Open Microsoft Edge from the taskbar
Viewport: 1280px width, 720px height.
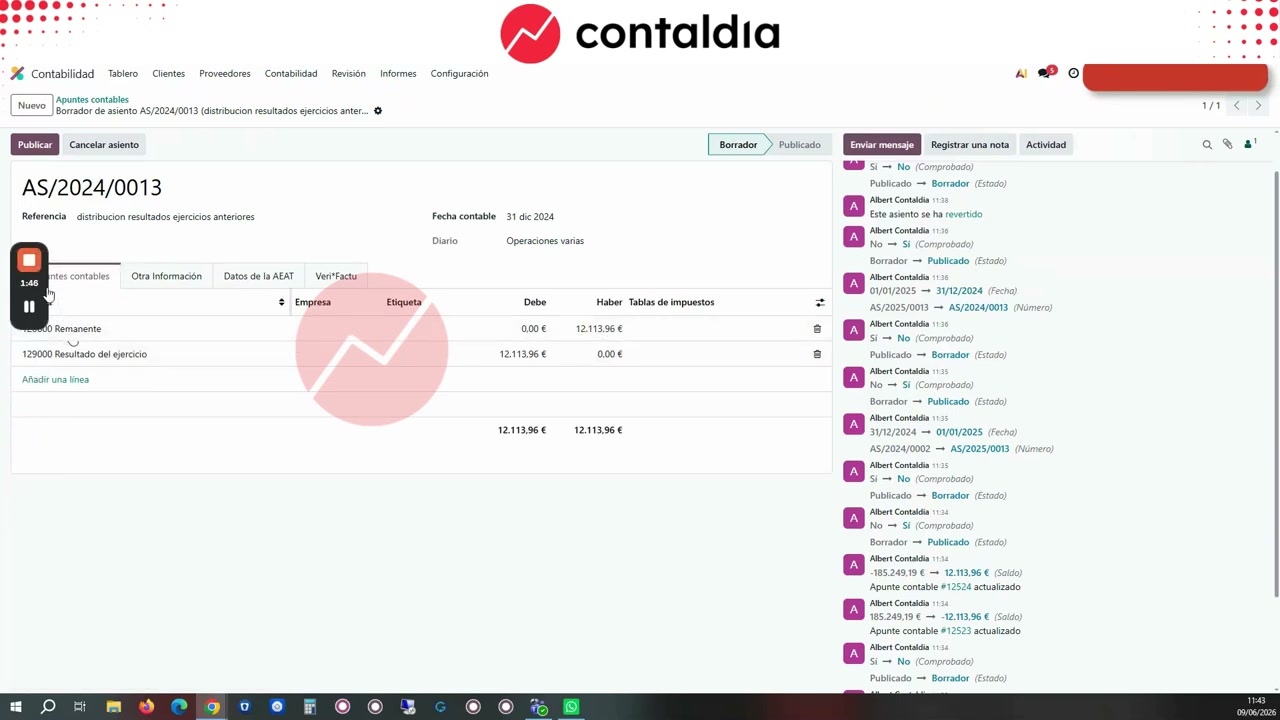pos(179,707)
